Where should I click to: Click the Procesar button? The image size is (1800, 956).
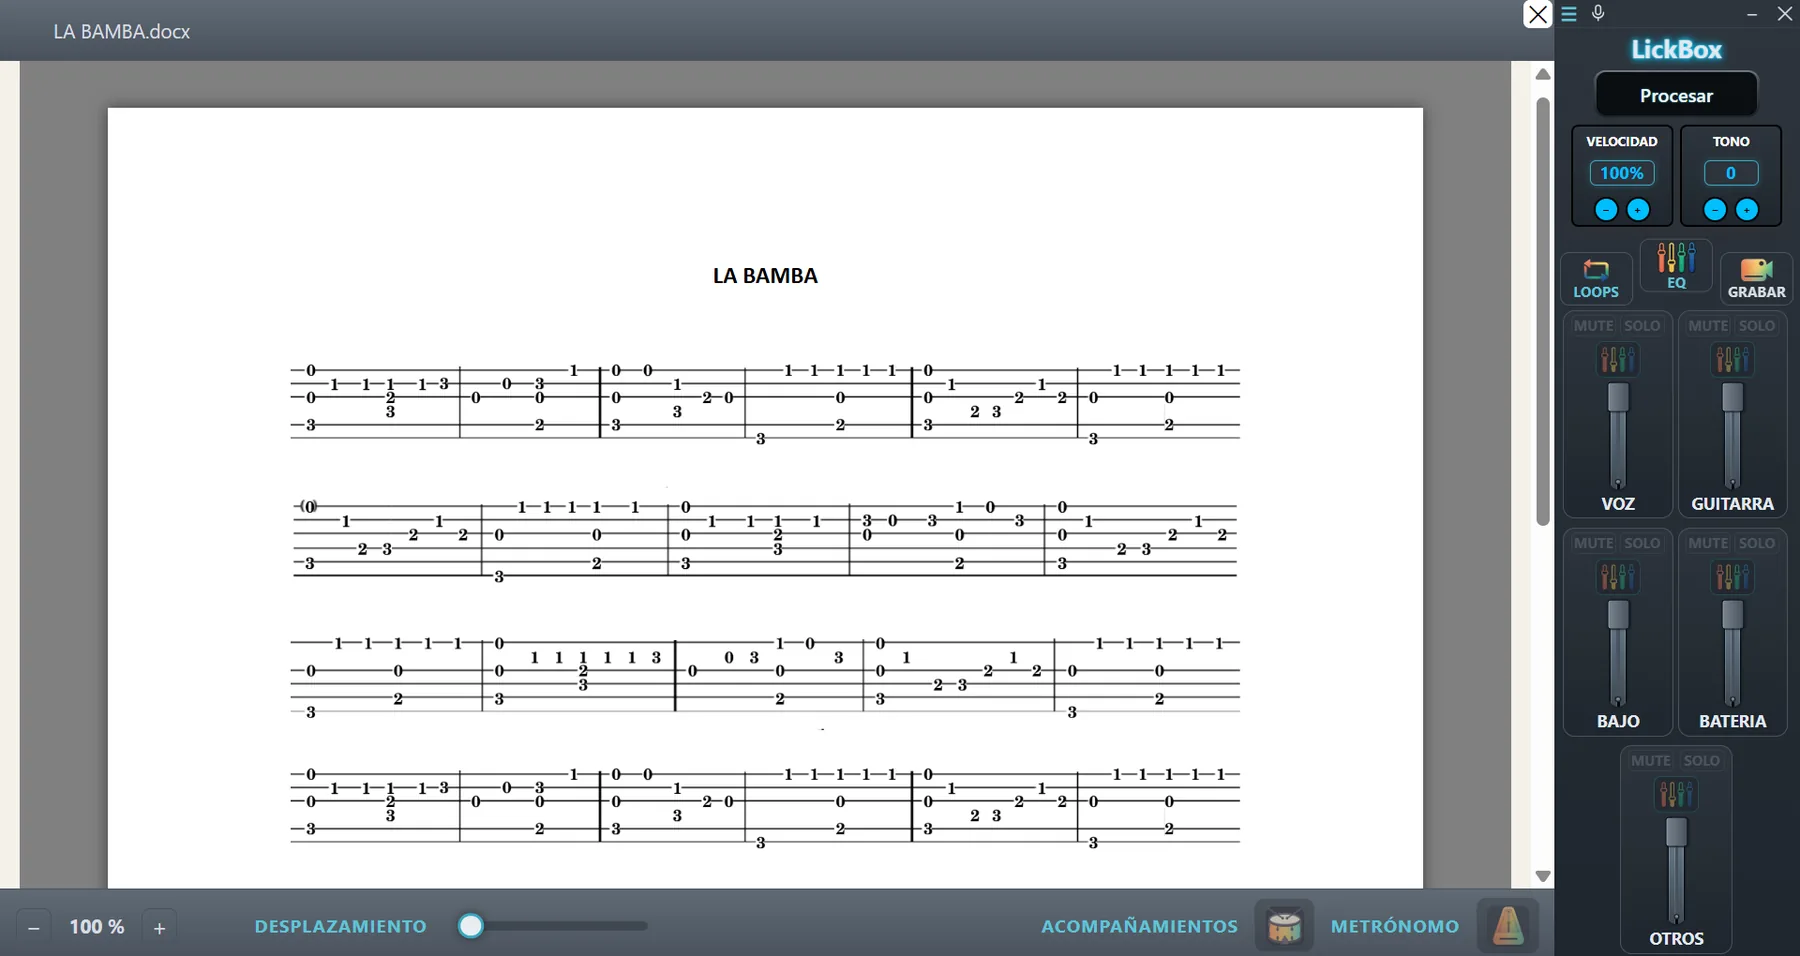click(1676, 95)
